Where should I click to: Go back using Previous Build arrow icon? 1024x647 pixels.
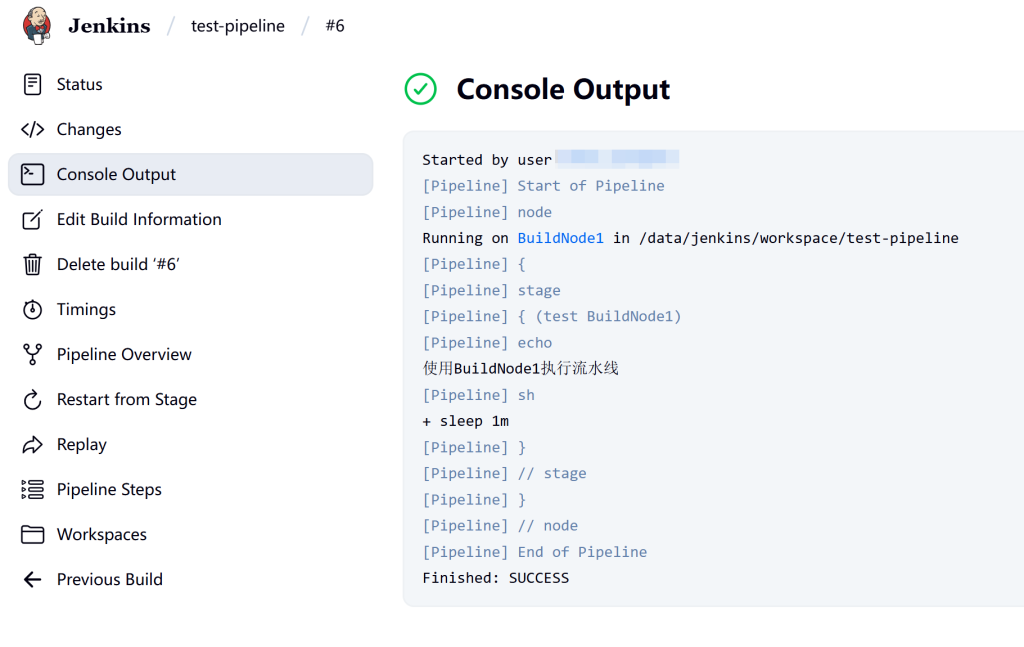33,580
